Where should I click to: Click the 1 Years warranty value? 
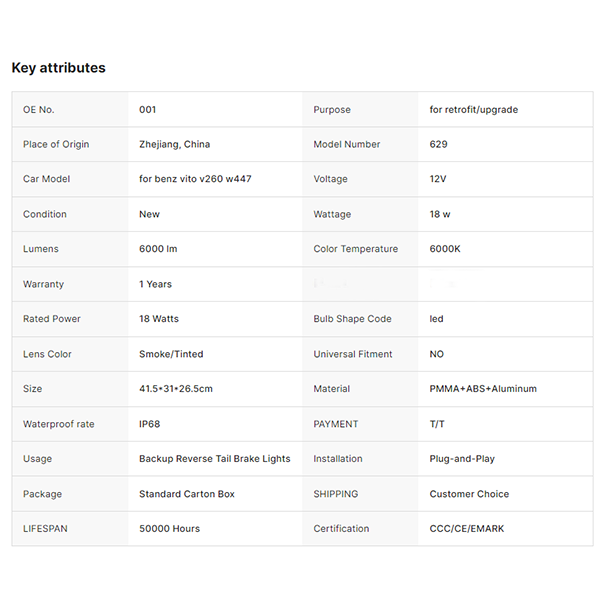pyautogui.click(x=155, y=285)
